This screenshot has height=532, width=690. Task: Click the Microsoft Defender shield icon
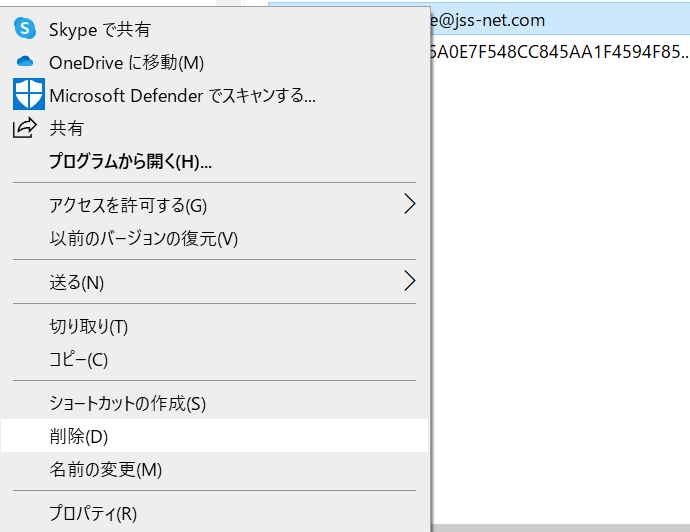[29, 94]
